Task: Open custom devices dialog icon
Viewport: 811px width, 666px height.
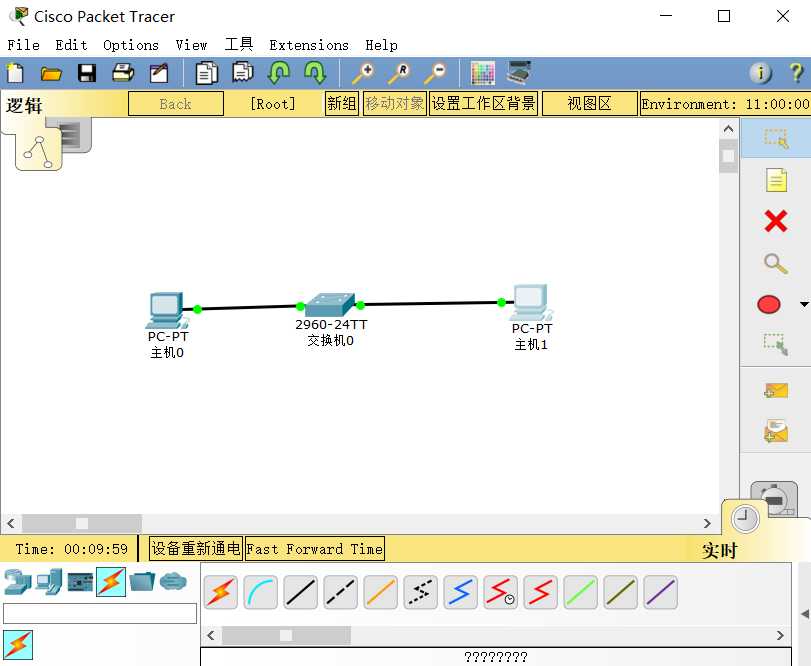Action: point(519,73)
